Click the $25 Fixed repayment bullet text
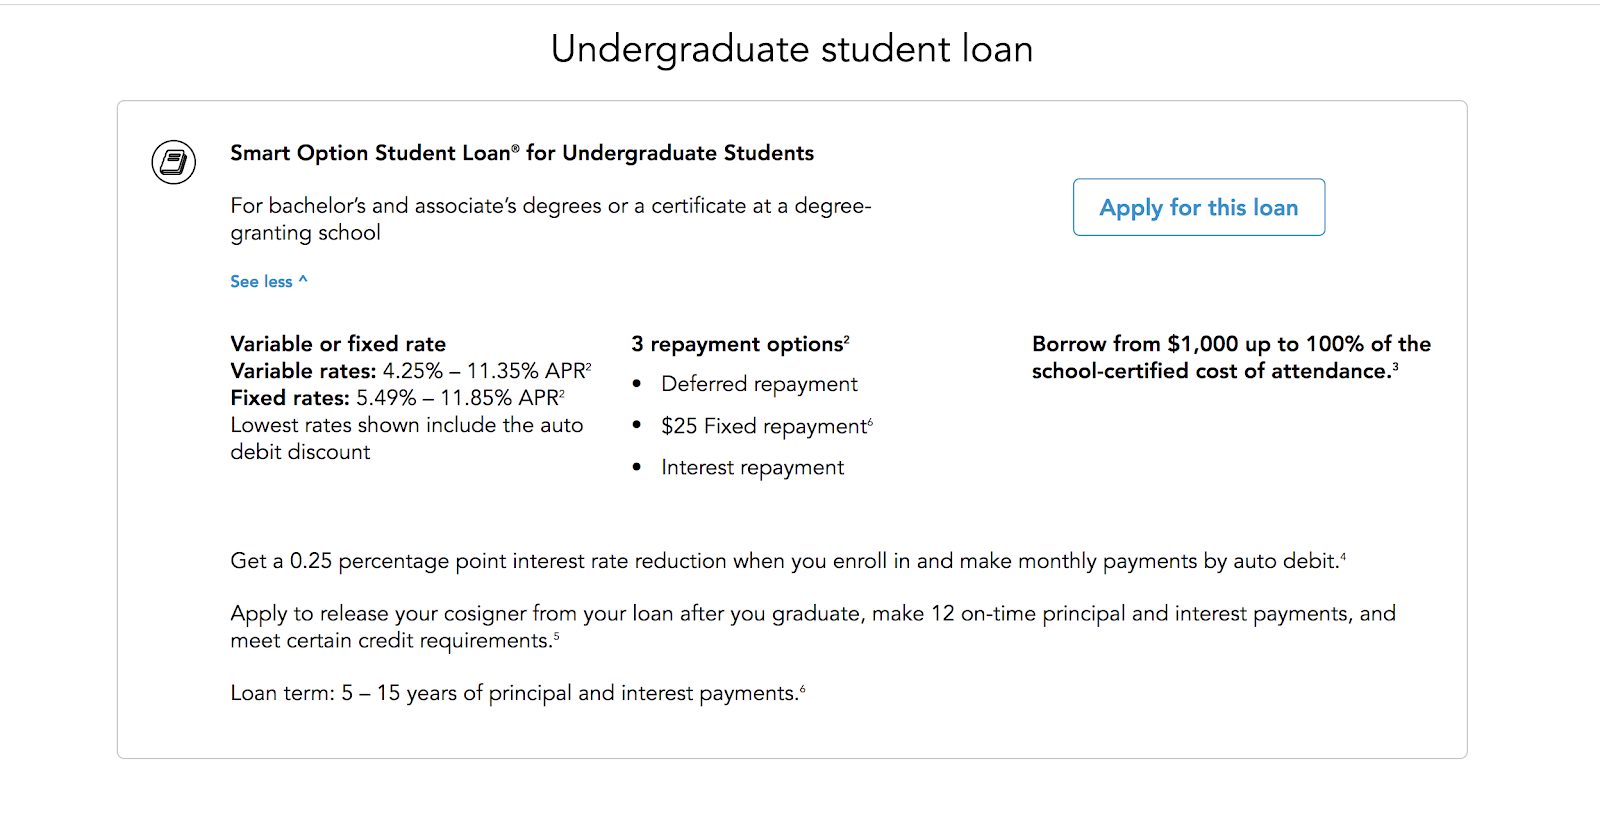Image resolution: width=1600 pixels, height=813 pixels. tap(764, 427)
